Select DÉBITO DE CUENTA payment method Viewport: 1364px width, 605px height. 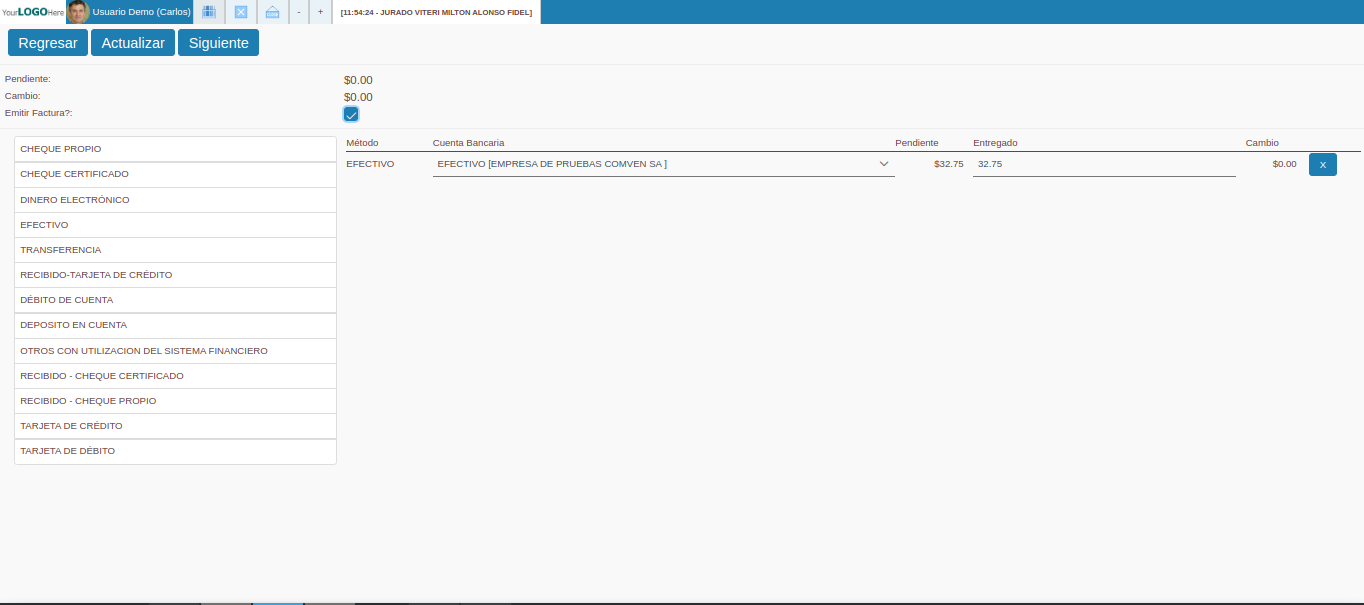pyautogui.click(x=175, y=300)
